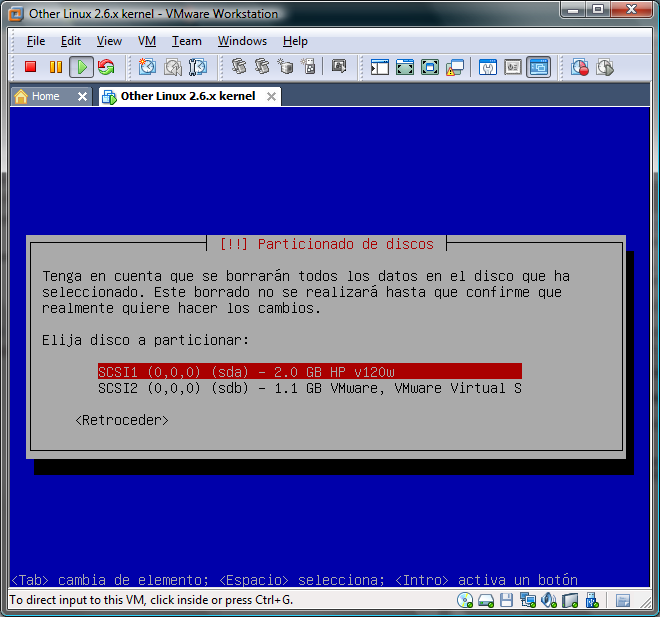Close the Other Linux 2.6.x kernel tab
This screenshot has height=617, width=660.
[x=271, y=97]
